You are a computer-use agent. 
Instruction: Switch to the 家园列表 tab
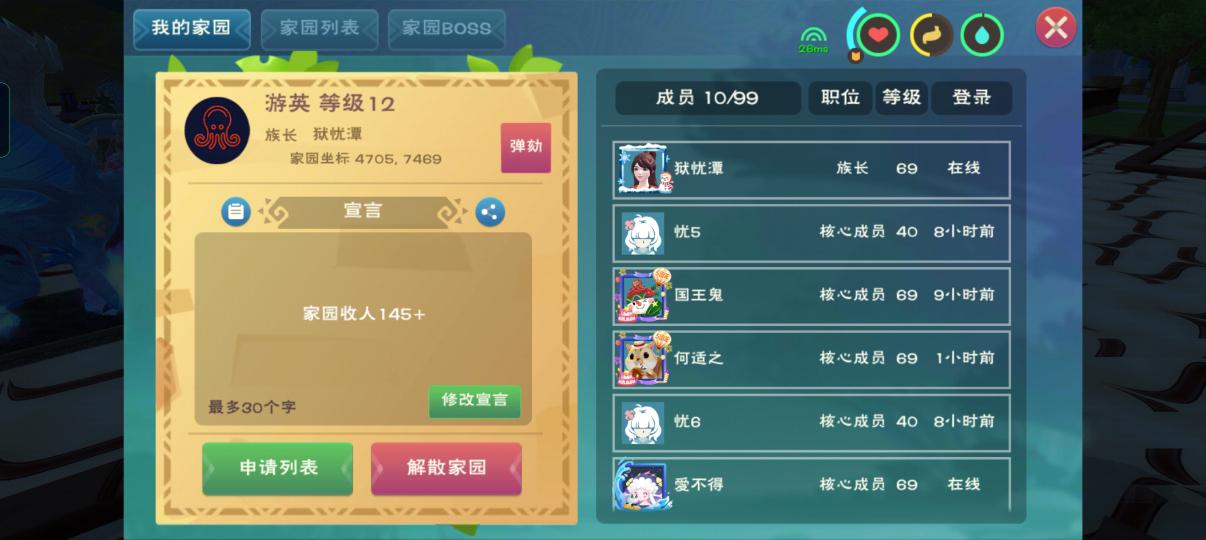tap(320, 29)
